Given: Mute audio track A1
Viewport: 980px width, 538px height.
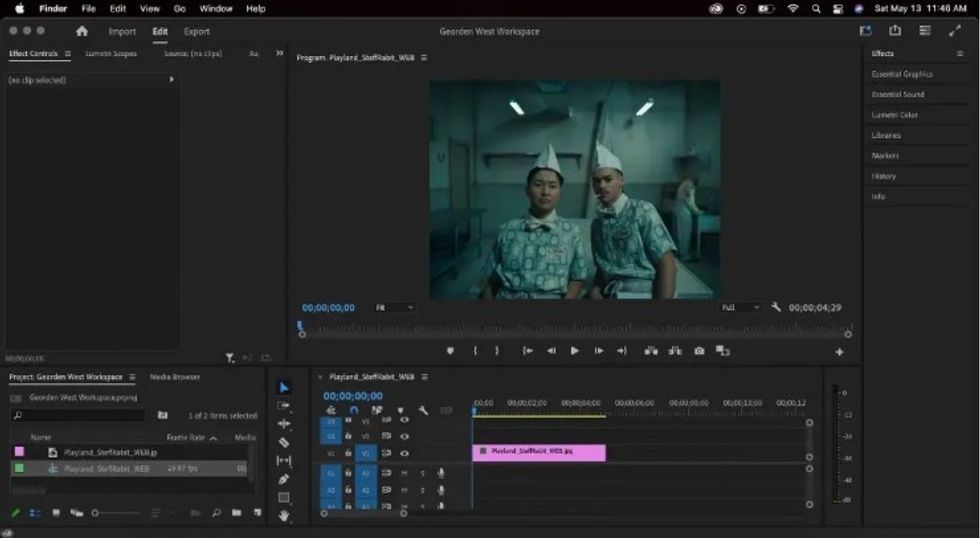Looking at the screenshot, I should click(x=404, y=473).
